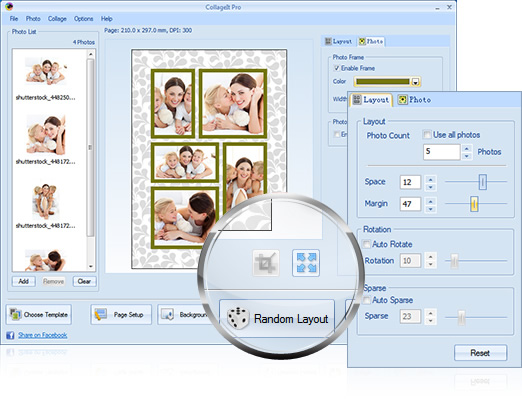522x399 pixels.
Task: Click the Photo Count input field
Action: pos(442,152)
